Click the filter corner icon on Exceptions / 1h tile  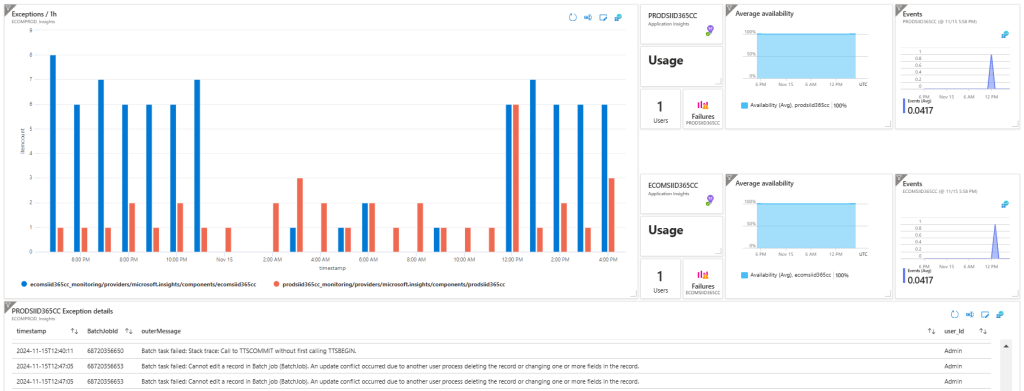[x=8, y=8]
